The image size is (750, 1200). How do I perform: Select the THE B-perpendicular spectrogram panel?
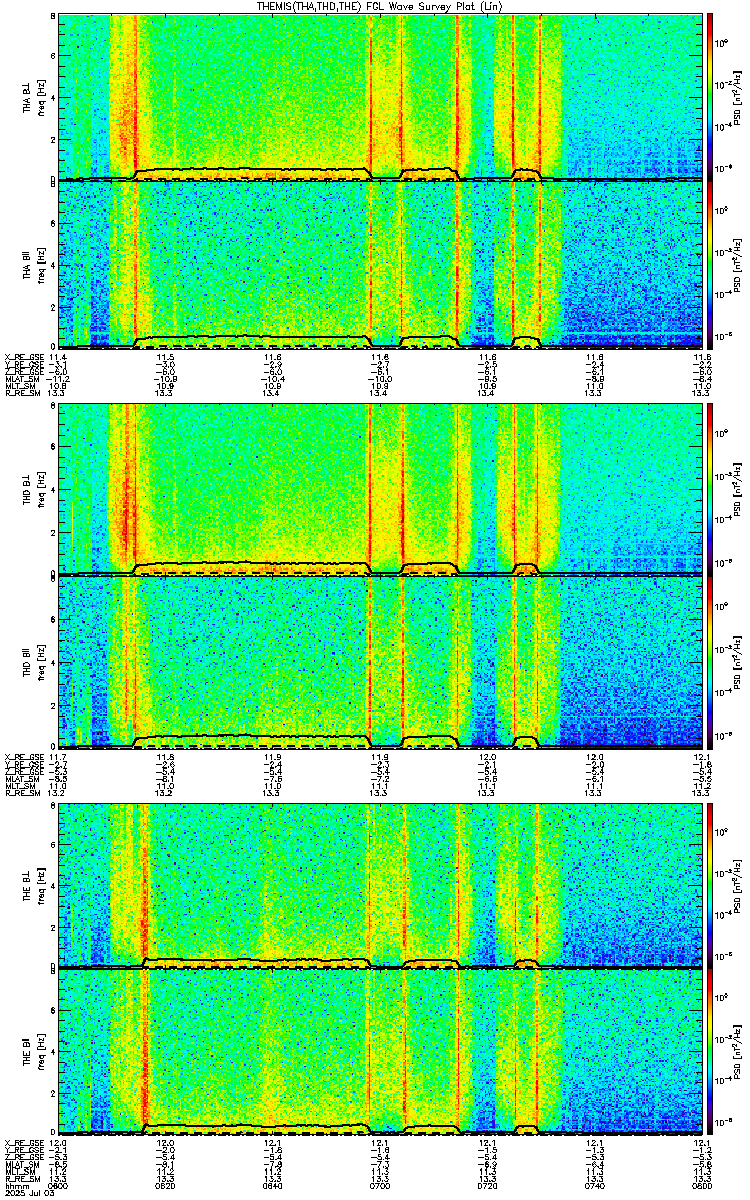click(x=381, y=884)
